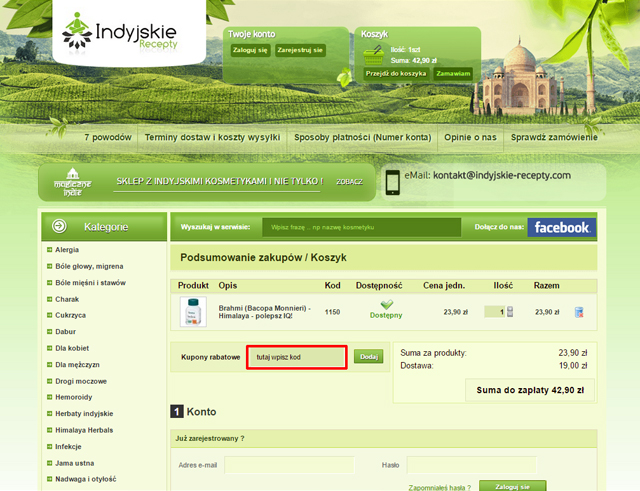The height and width of the screenshot is (491, 640).
Task: Open Brahmi (Bacopa Monnieri) product link
Action: 264,312
